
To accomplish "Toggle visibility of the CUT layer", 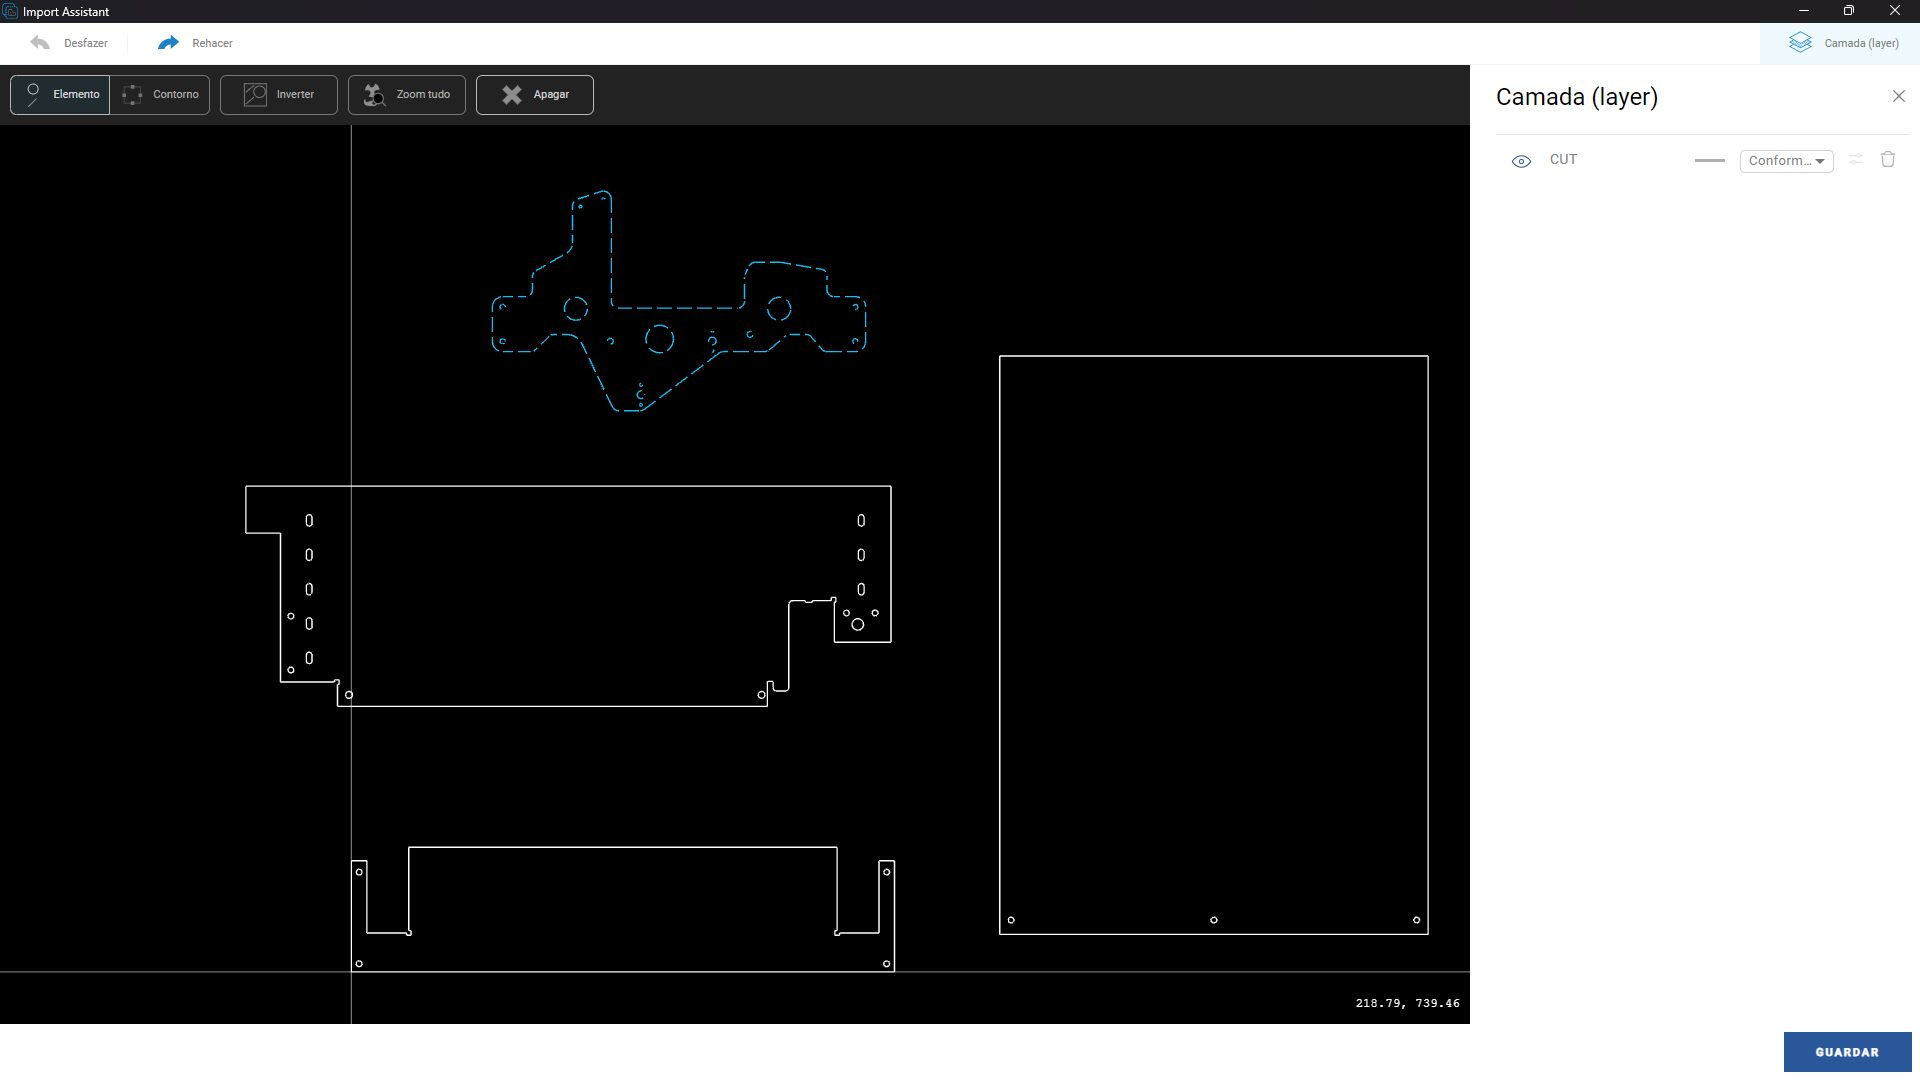I will tap(1521, 161).
